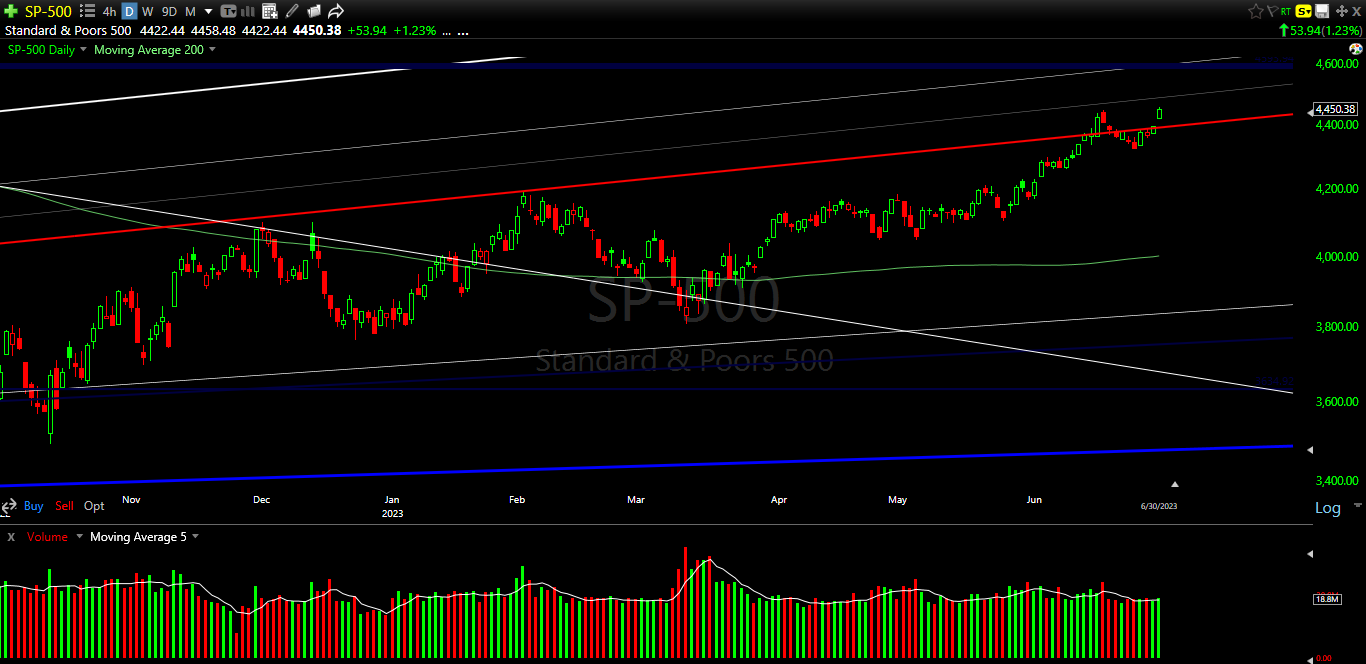Click the 4,600.00 price axis label
Screen dimensions: 1366x664
[1337, 64]
